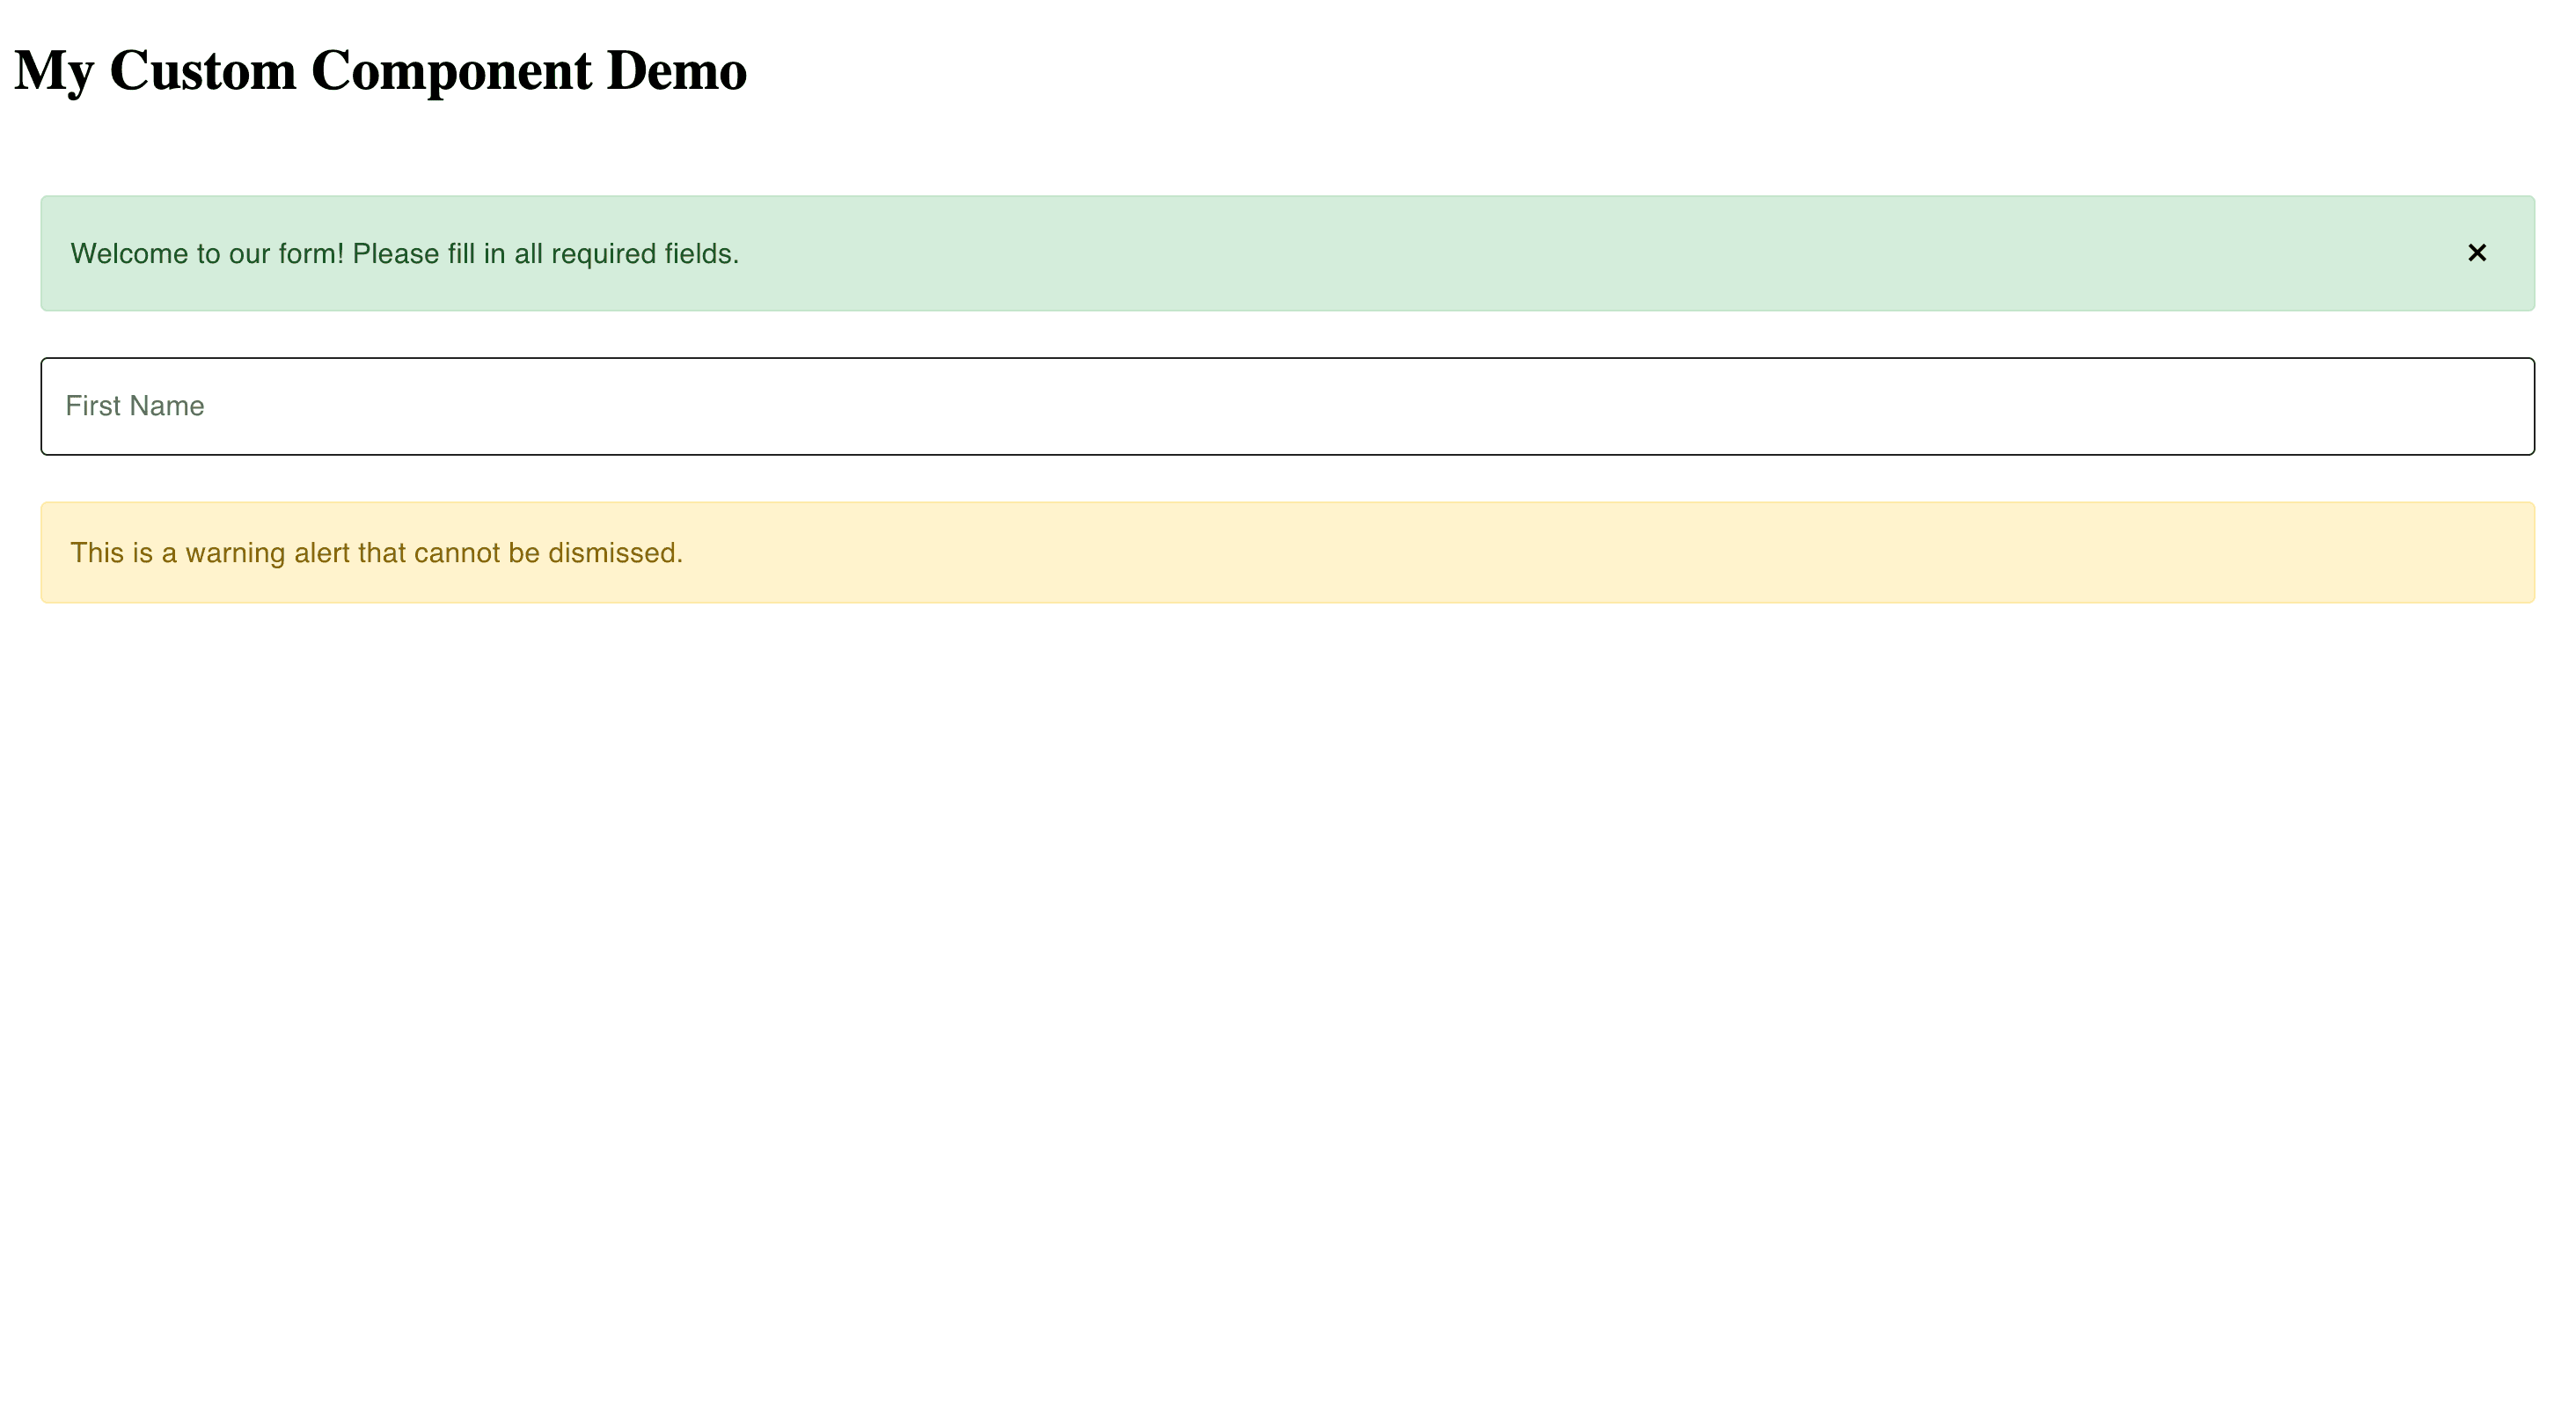Viewport: 2576px width, 1427px height.
Task: Click the word 'alert' in yellow banner
Action: [x=322, y=553]
